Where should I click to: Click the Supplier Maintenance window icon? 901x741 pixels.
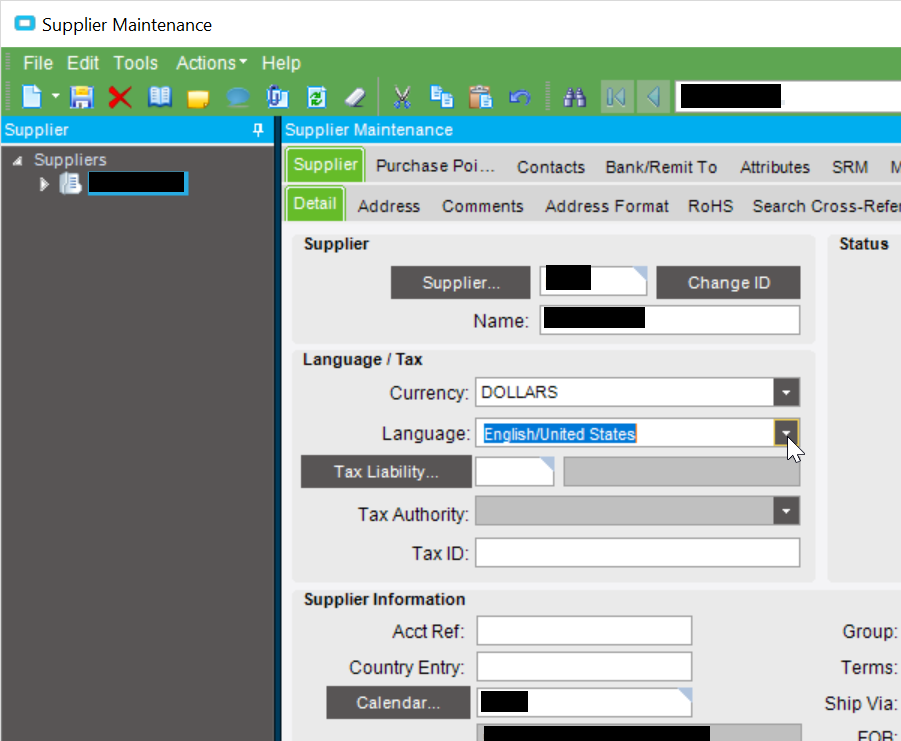tap(25, 24)
